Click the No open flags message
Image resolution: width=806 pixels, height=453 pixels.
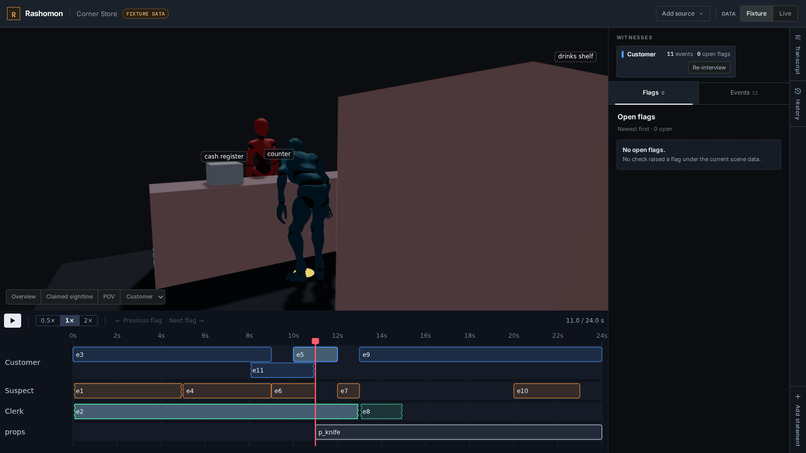pos(699,154)
